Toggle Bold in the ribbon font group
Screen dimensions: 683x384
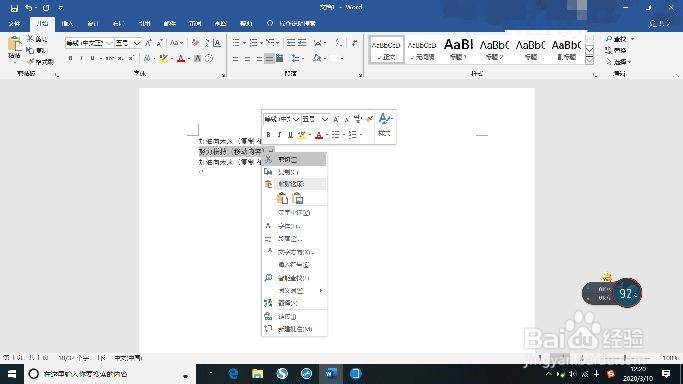coord(70,58)
